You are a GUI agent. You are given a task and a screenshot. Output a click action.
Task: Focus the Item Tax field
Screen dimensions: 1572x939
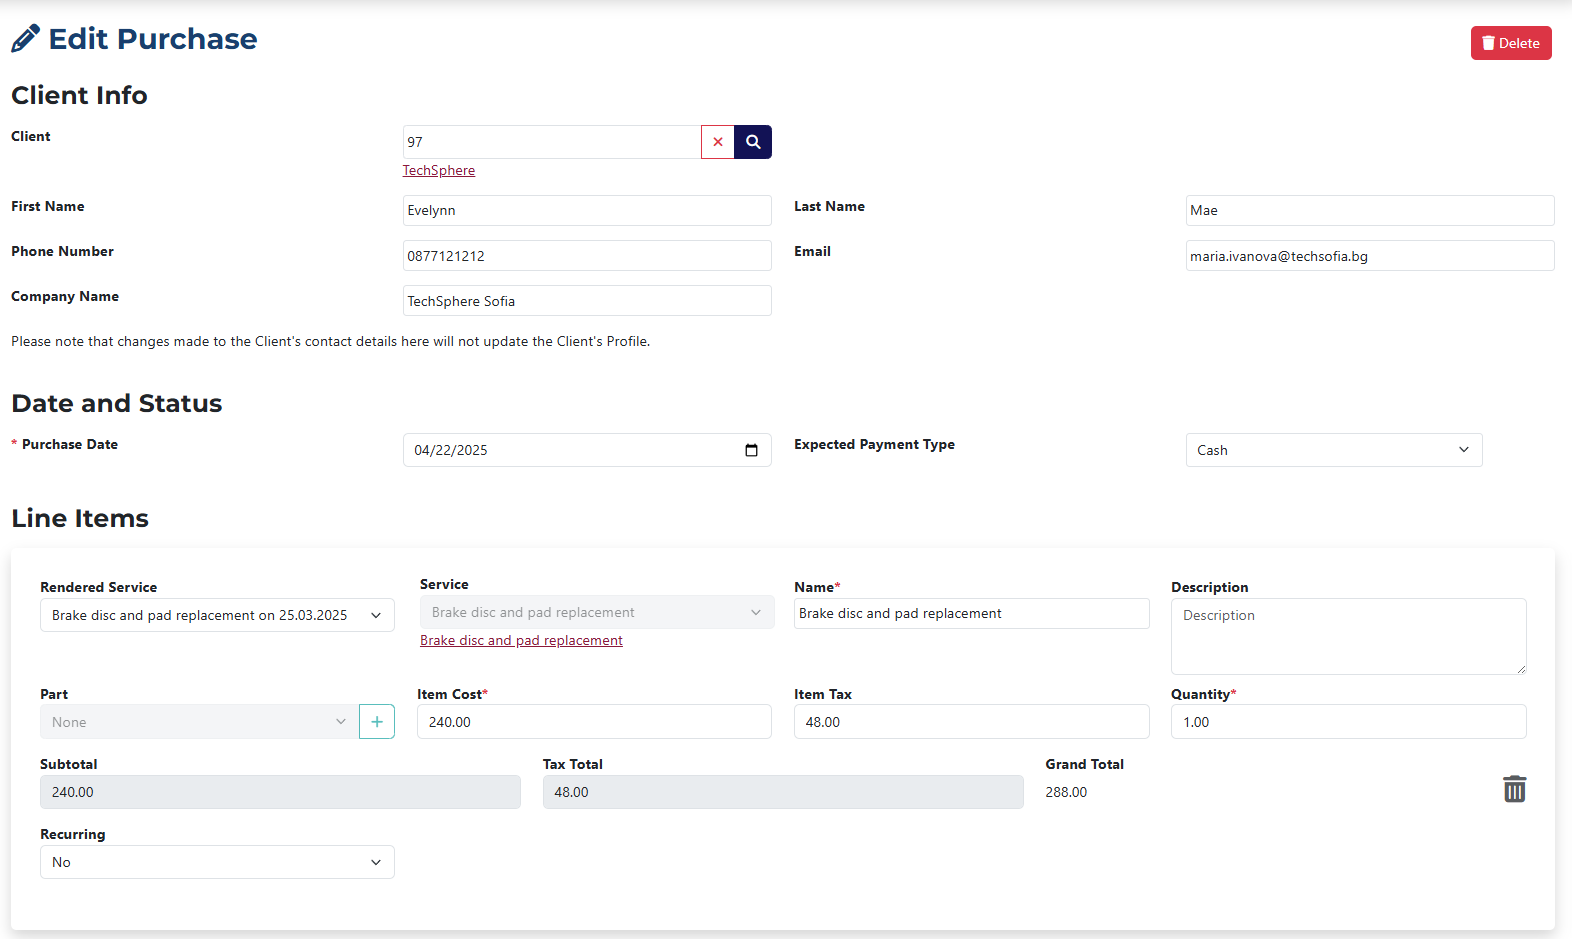971,722
